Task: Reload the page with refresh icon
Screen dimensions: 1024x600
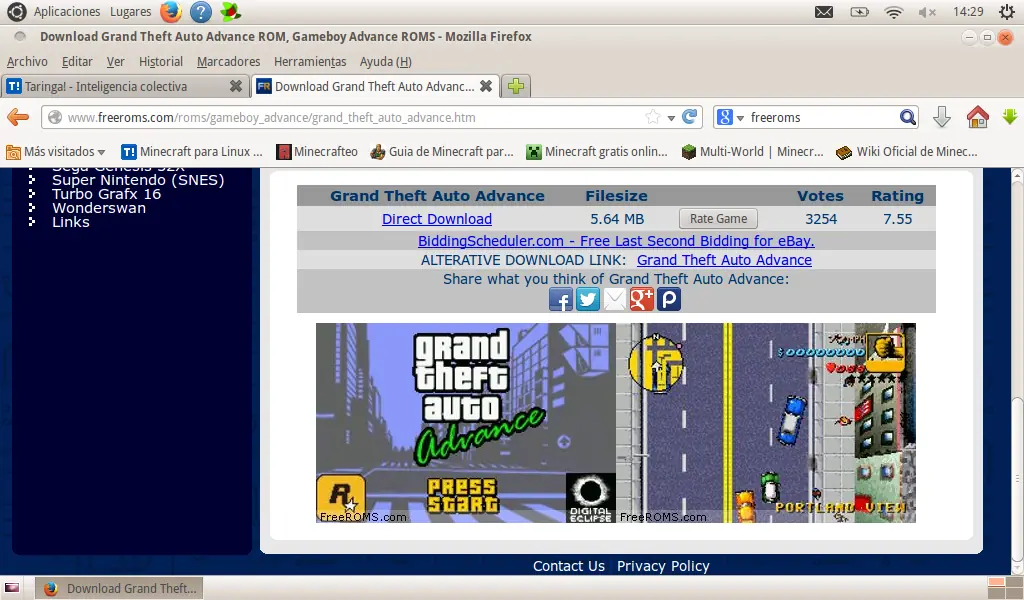Action: (690, 118)
